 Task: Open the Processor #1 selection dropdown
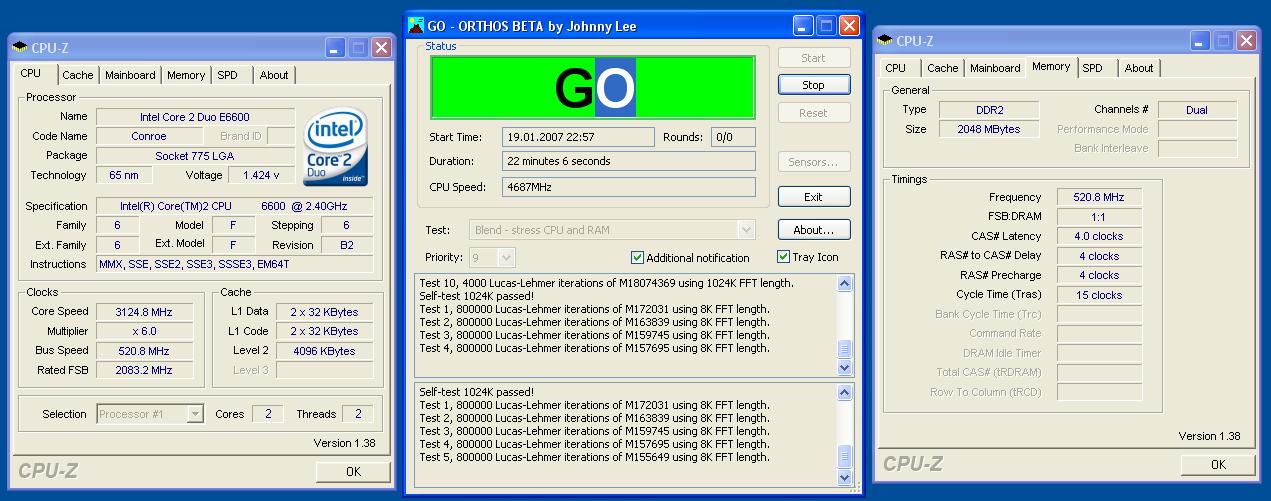(195, 414)
